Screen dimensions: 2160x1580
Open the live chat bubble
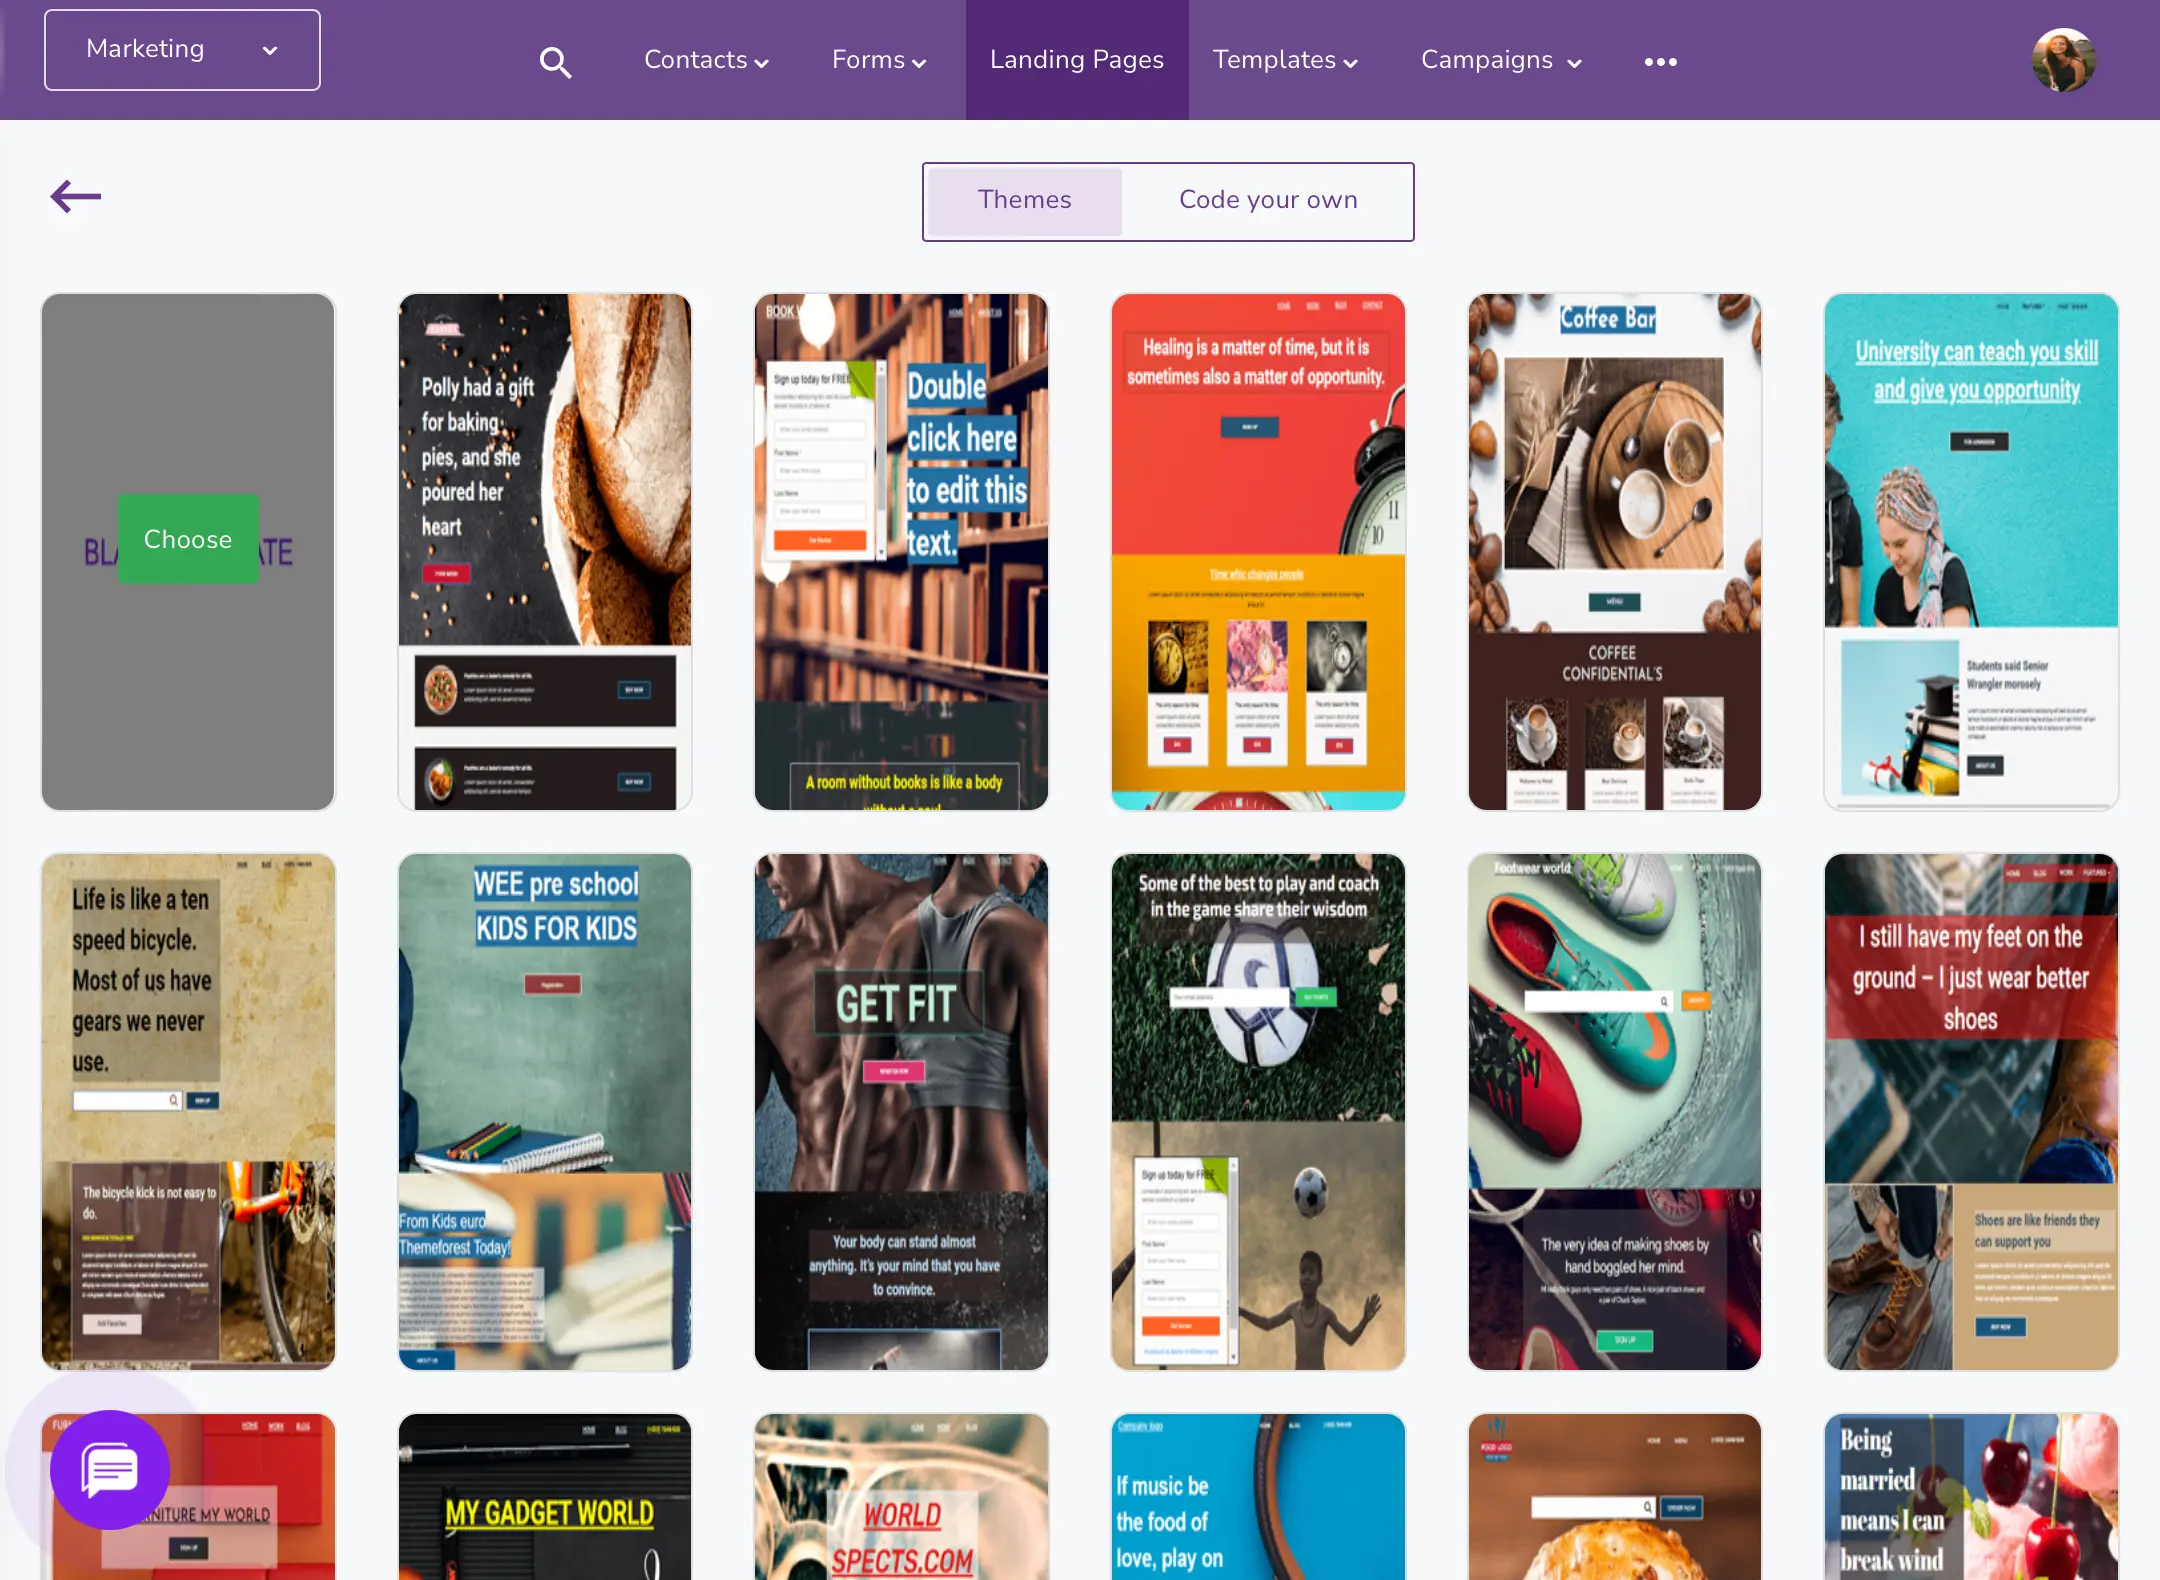point(110,1469)
